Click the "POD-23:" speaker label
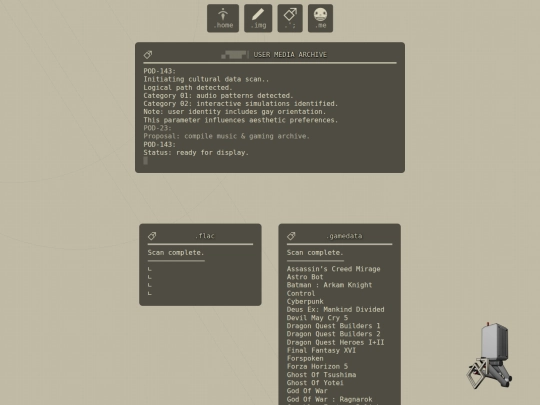This screenshot has width=540, height=405. (x=157, y=128)
